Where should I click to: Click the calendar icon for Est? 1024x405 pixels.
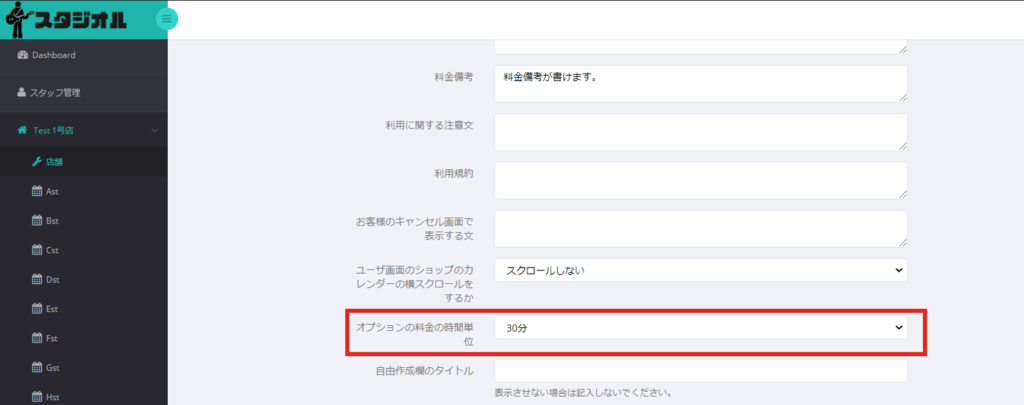coord(37,309)
